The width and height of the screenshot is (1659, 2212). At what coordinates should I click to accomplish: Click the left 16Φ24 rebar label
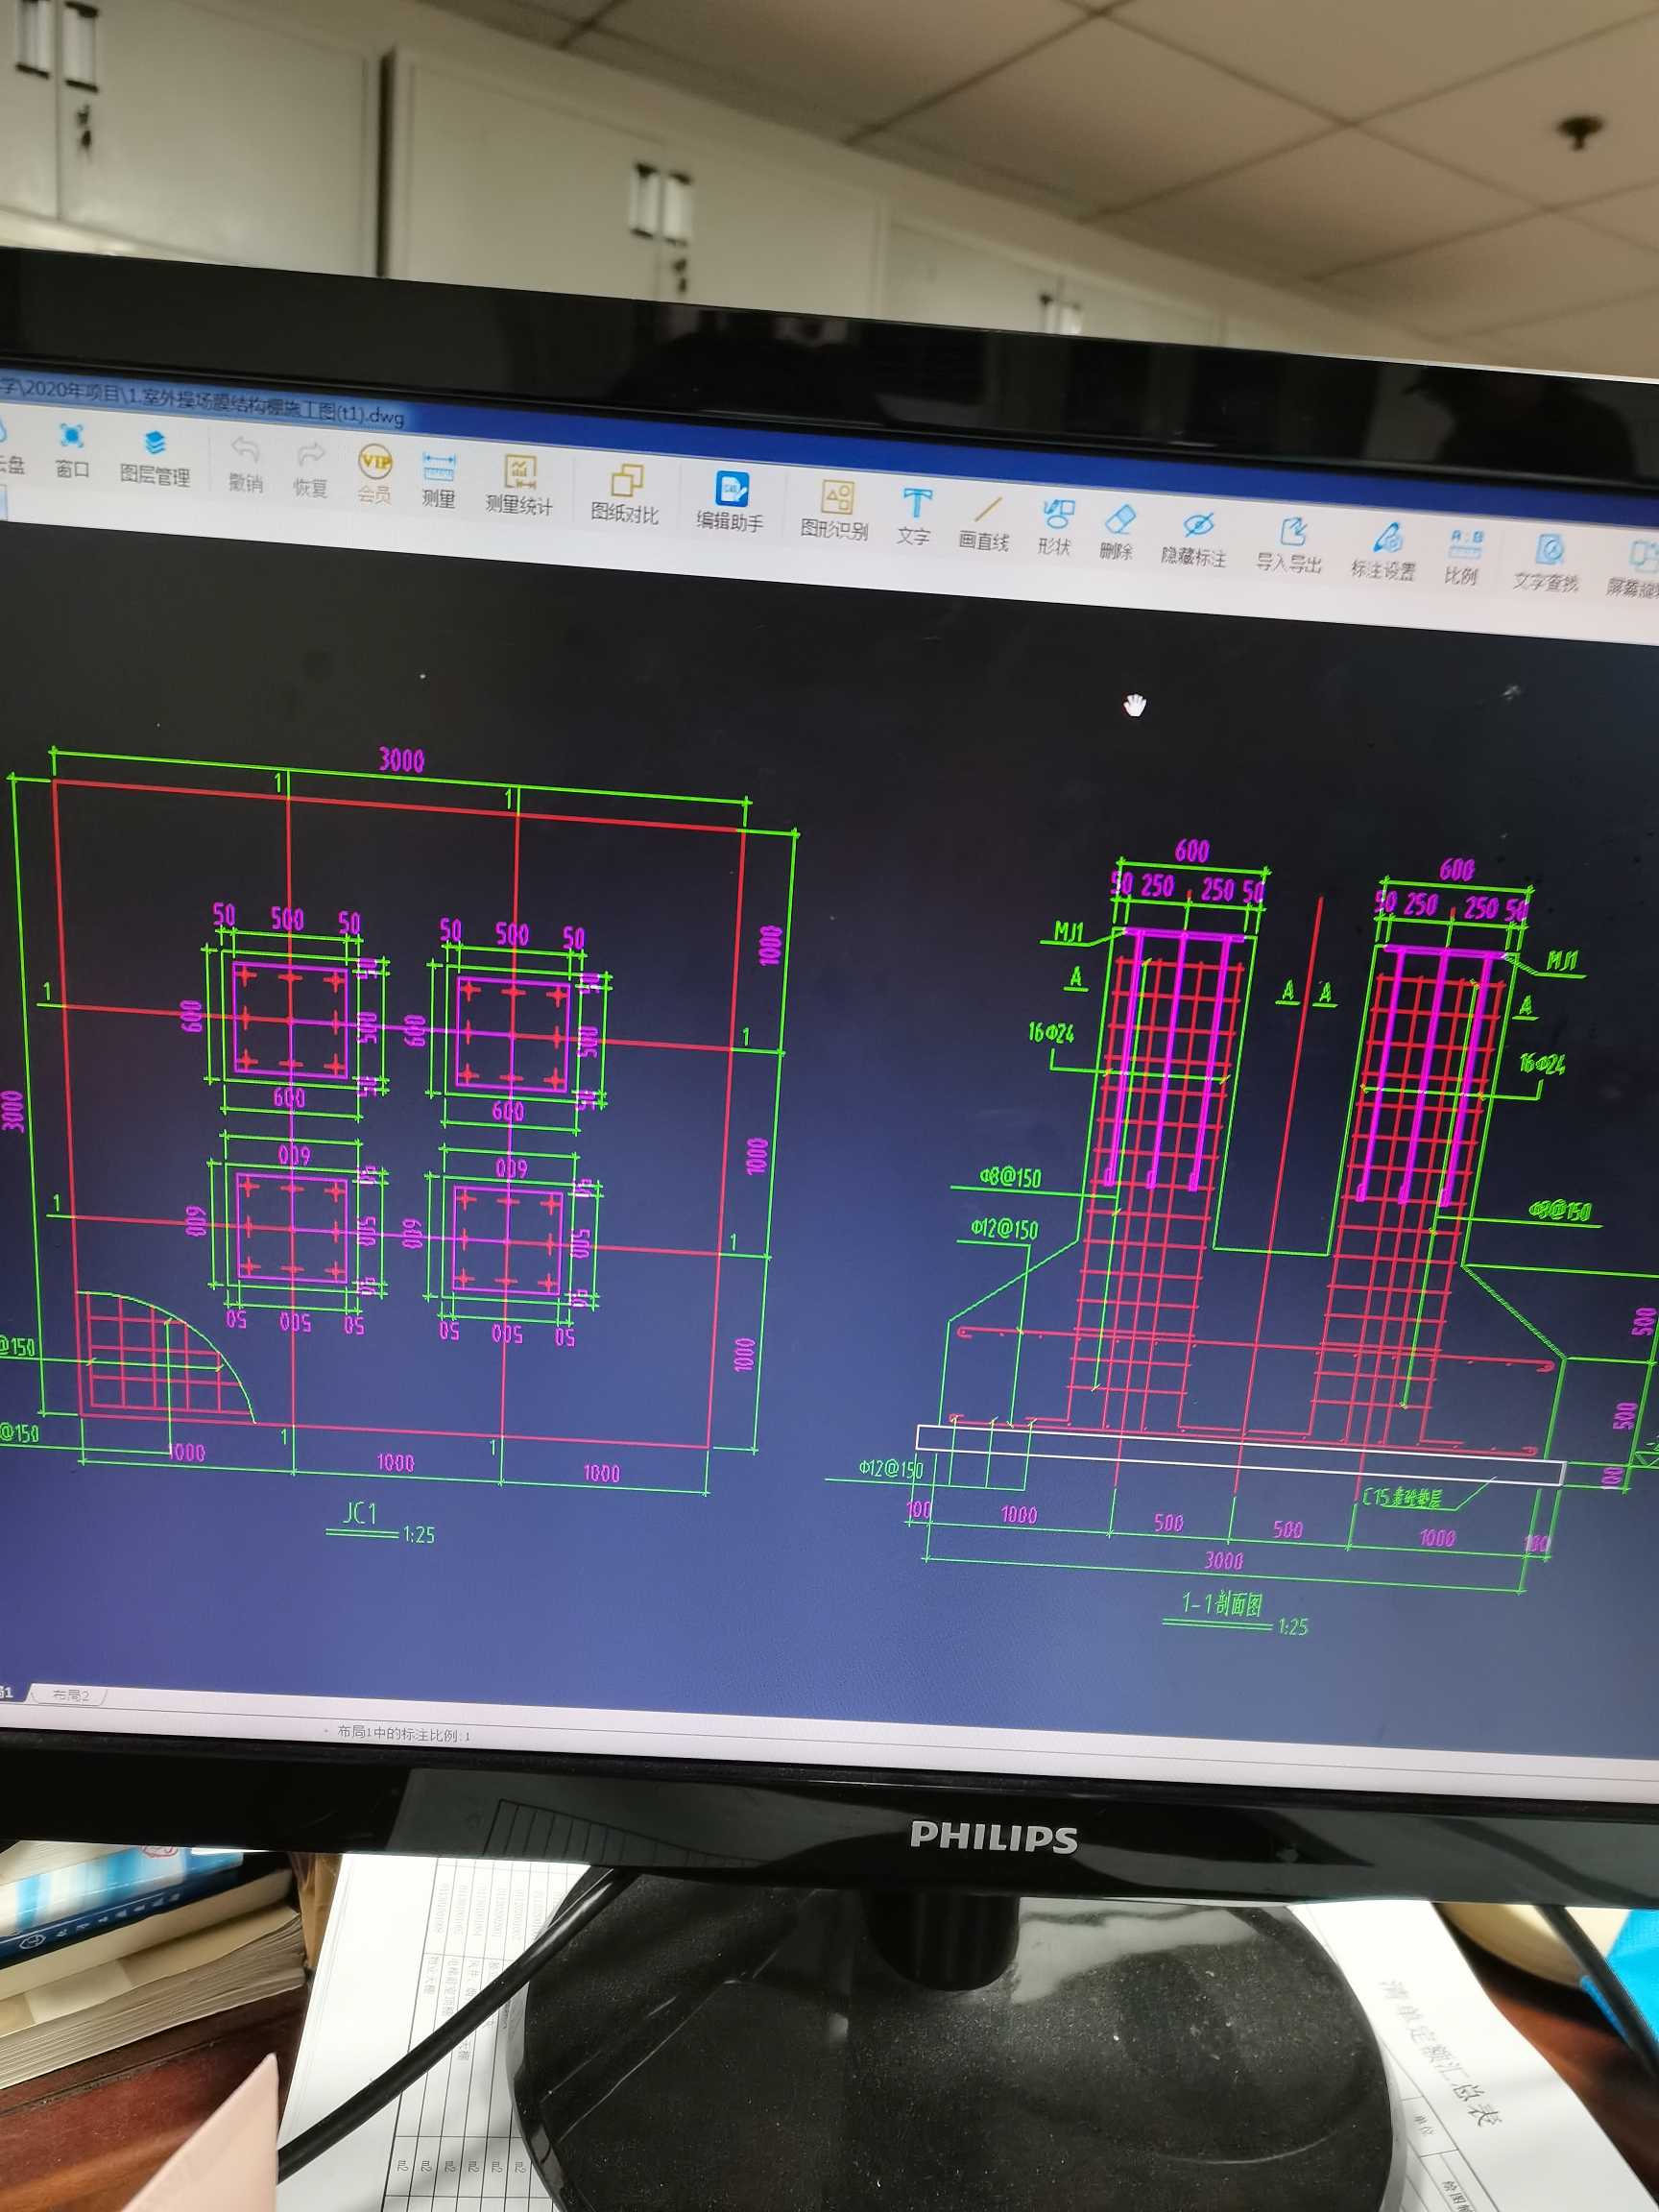point(1051,1032)
